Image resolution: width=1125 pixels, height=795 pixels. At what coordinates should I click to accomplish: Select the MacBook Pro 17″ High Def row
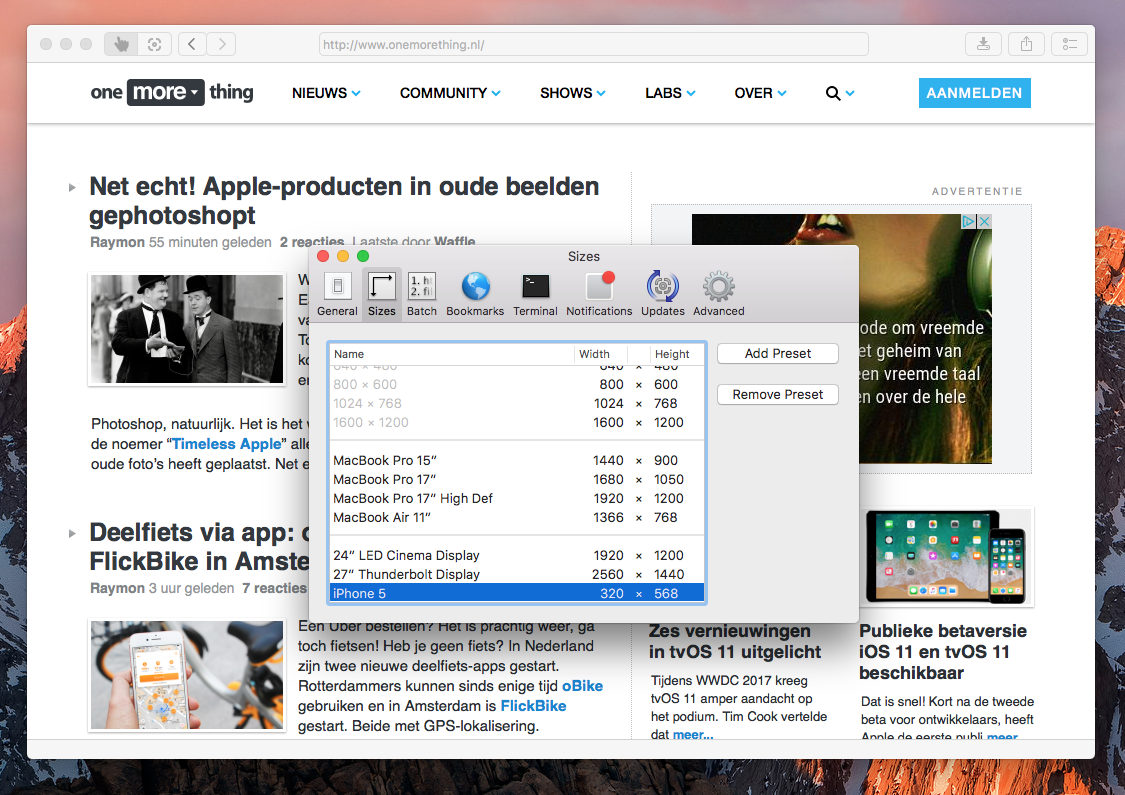(517, 498)
